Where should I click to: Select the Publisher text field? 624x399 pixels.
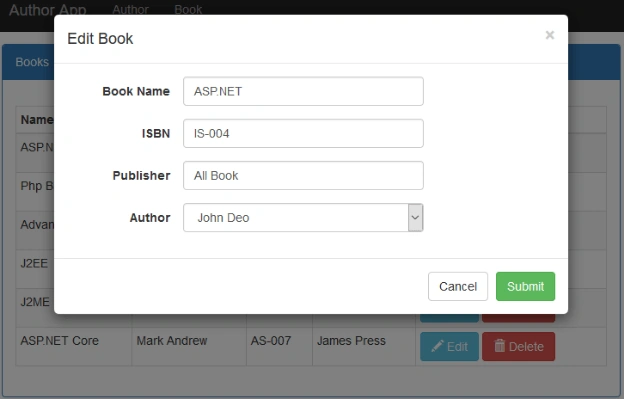click(x=303, y=175)
